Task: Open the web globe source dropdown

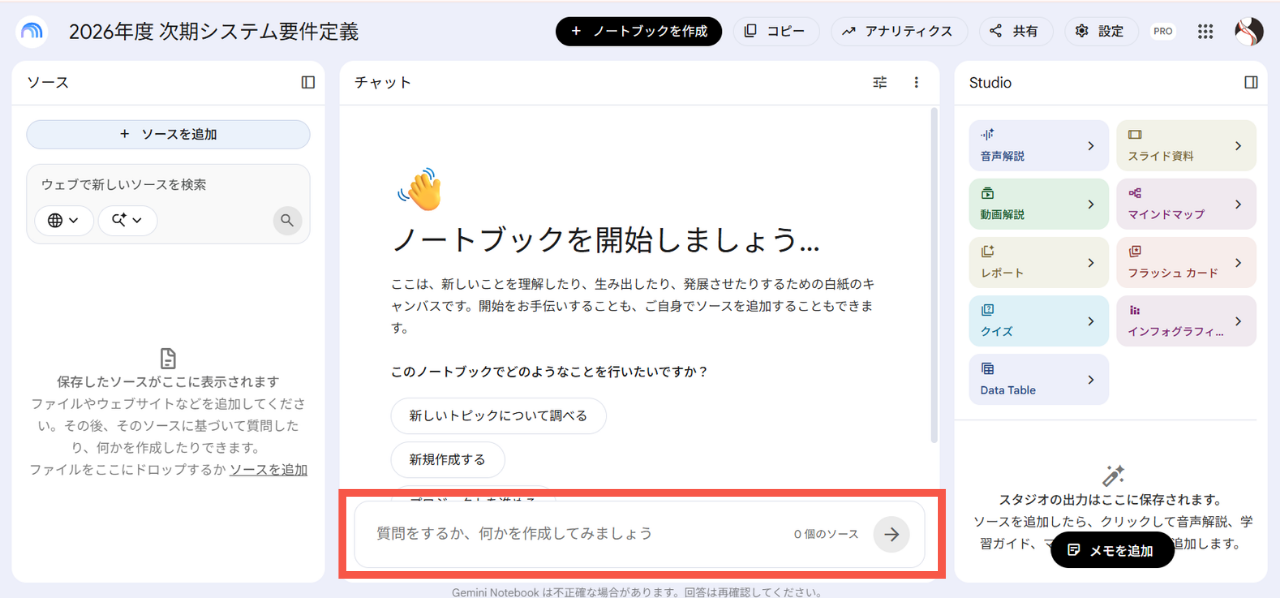Action: 64,220
